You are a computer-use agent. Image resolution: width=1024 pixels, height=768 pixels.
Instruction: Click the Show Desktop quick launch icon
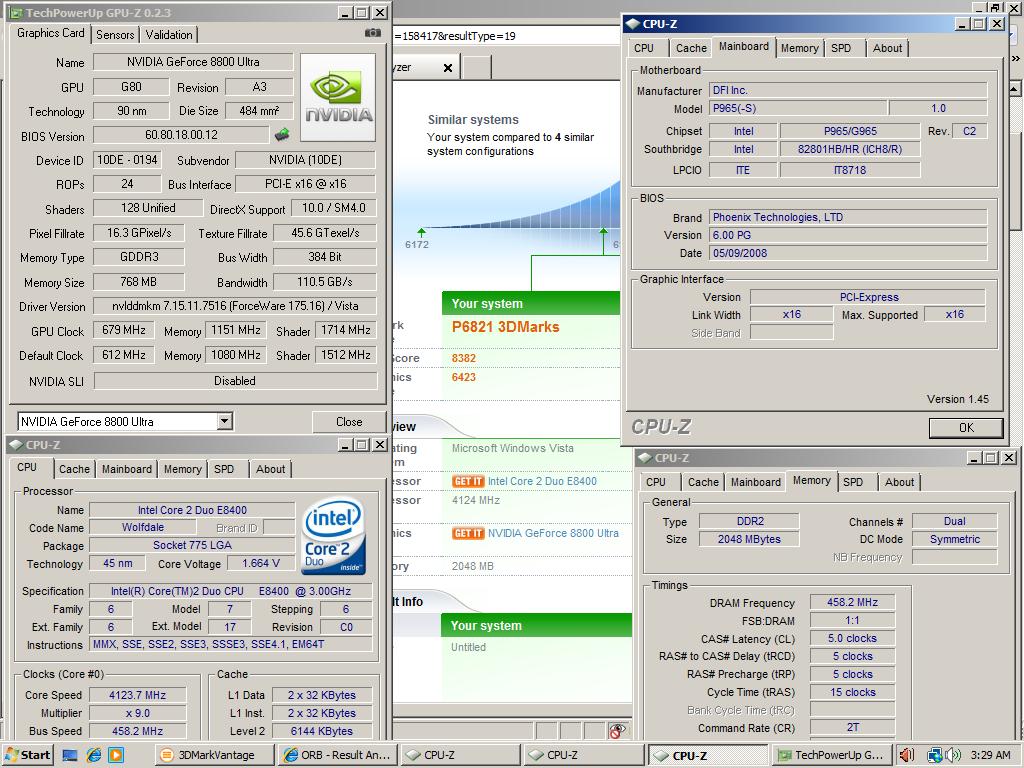(x=70, y=755)
